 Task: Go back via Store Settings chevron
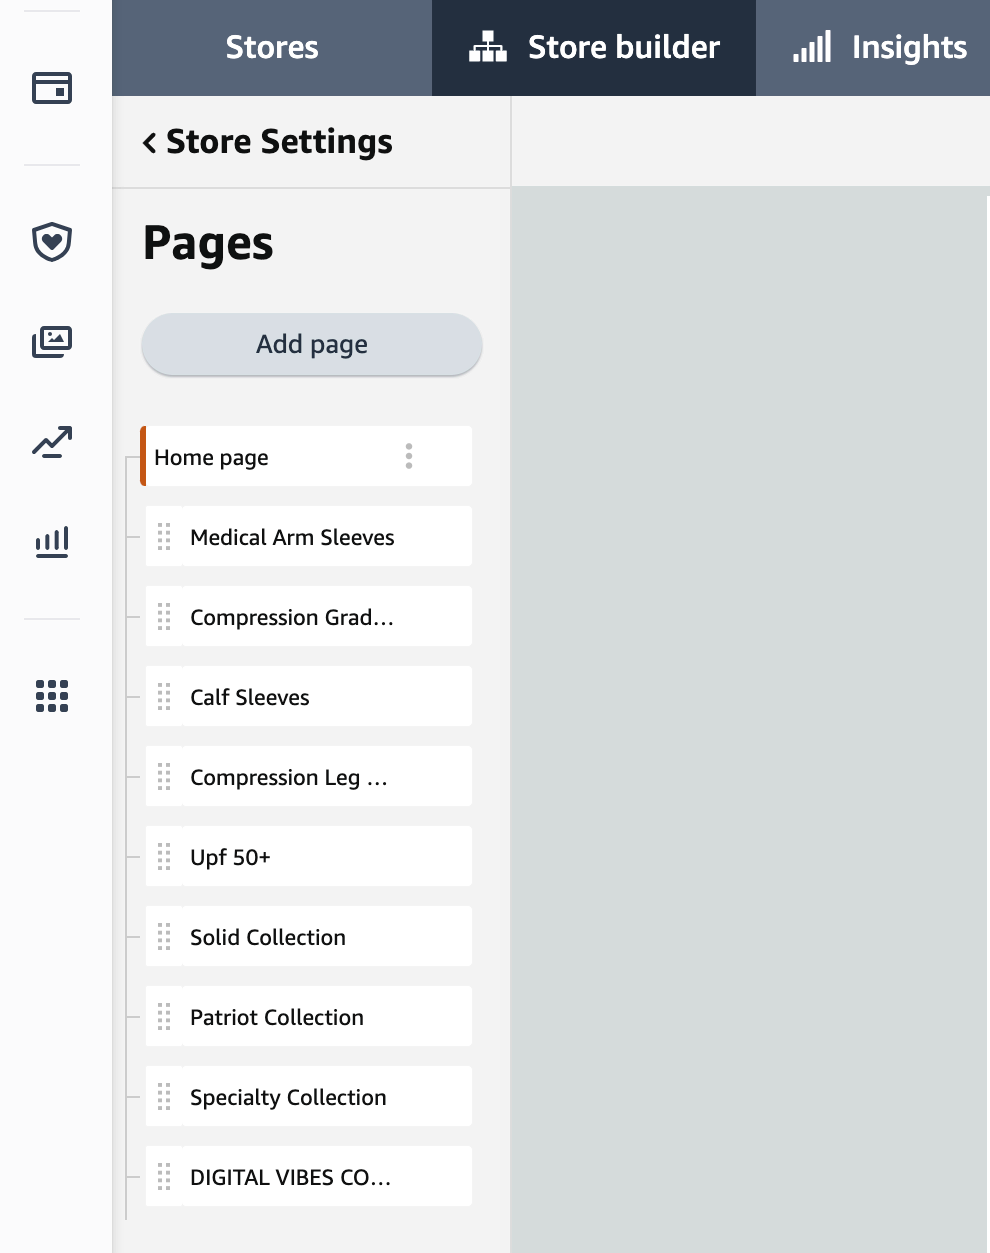point(150,143)
